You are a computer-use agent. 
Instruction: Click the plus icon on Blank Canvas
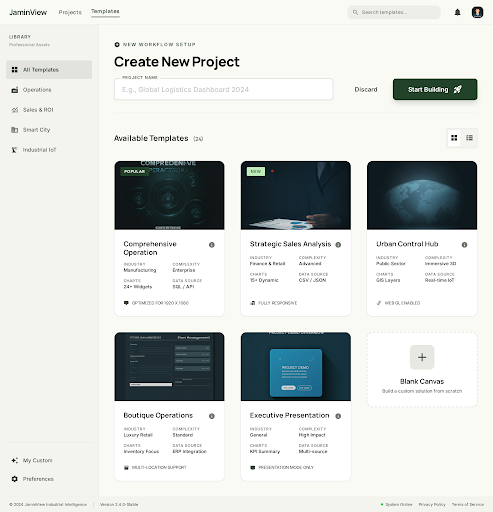click(x=422, y=357)
